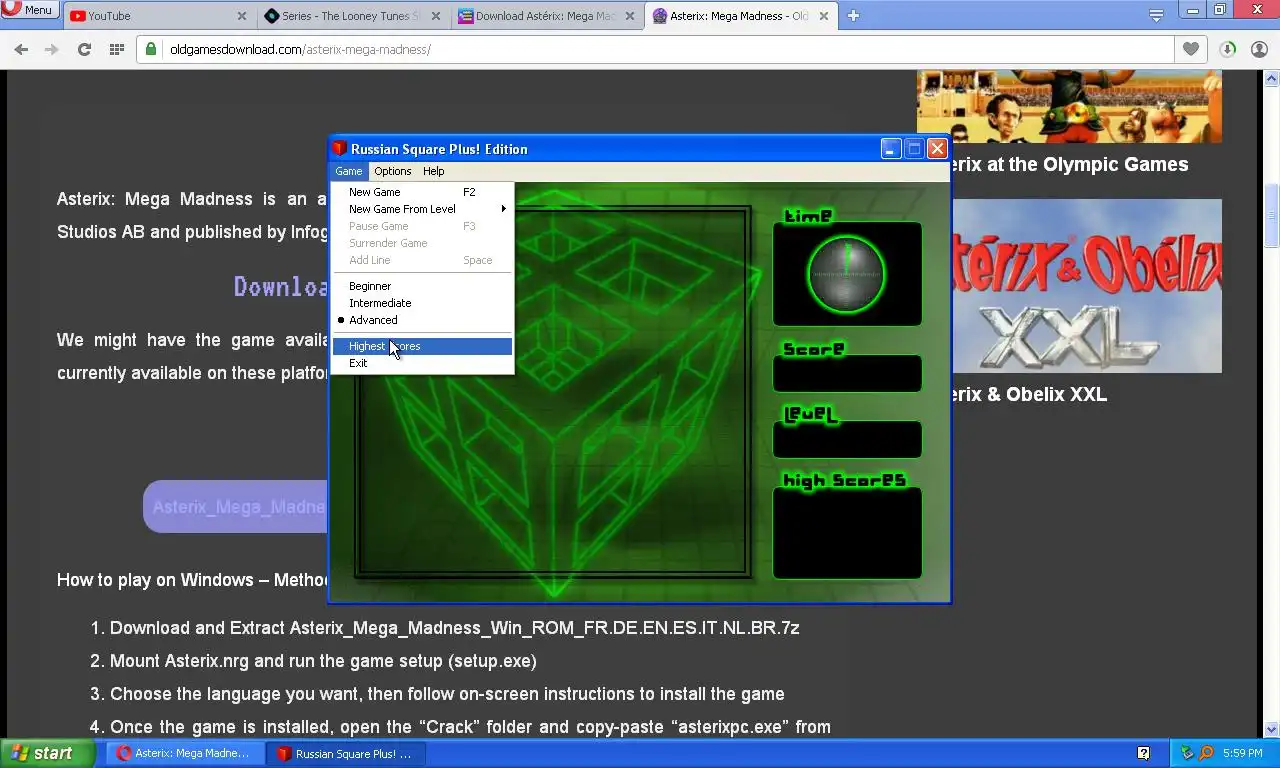The width and height of the screenshot is (1280, 768).
Task: Click the help question mark tray icon
Action: point(1143,753)
